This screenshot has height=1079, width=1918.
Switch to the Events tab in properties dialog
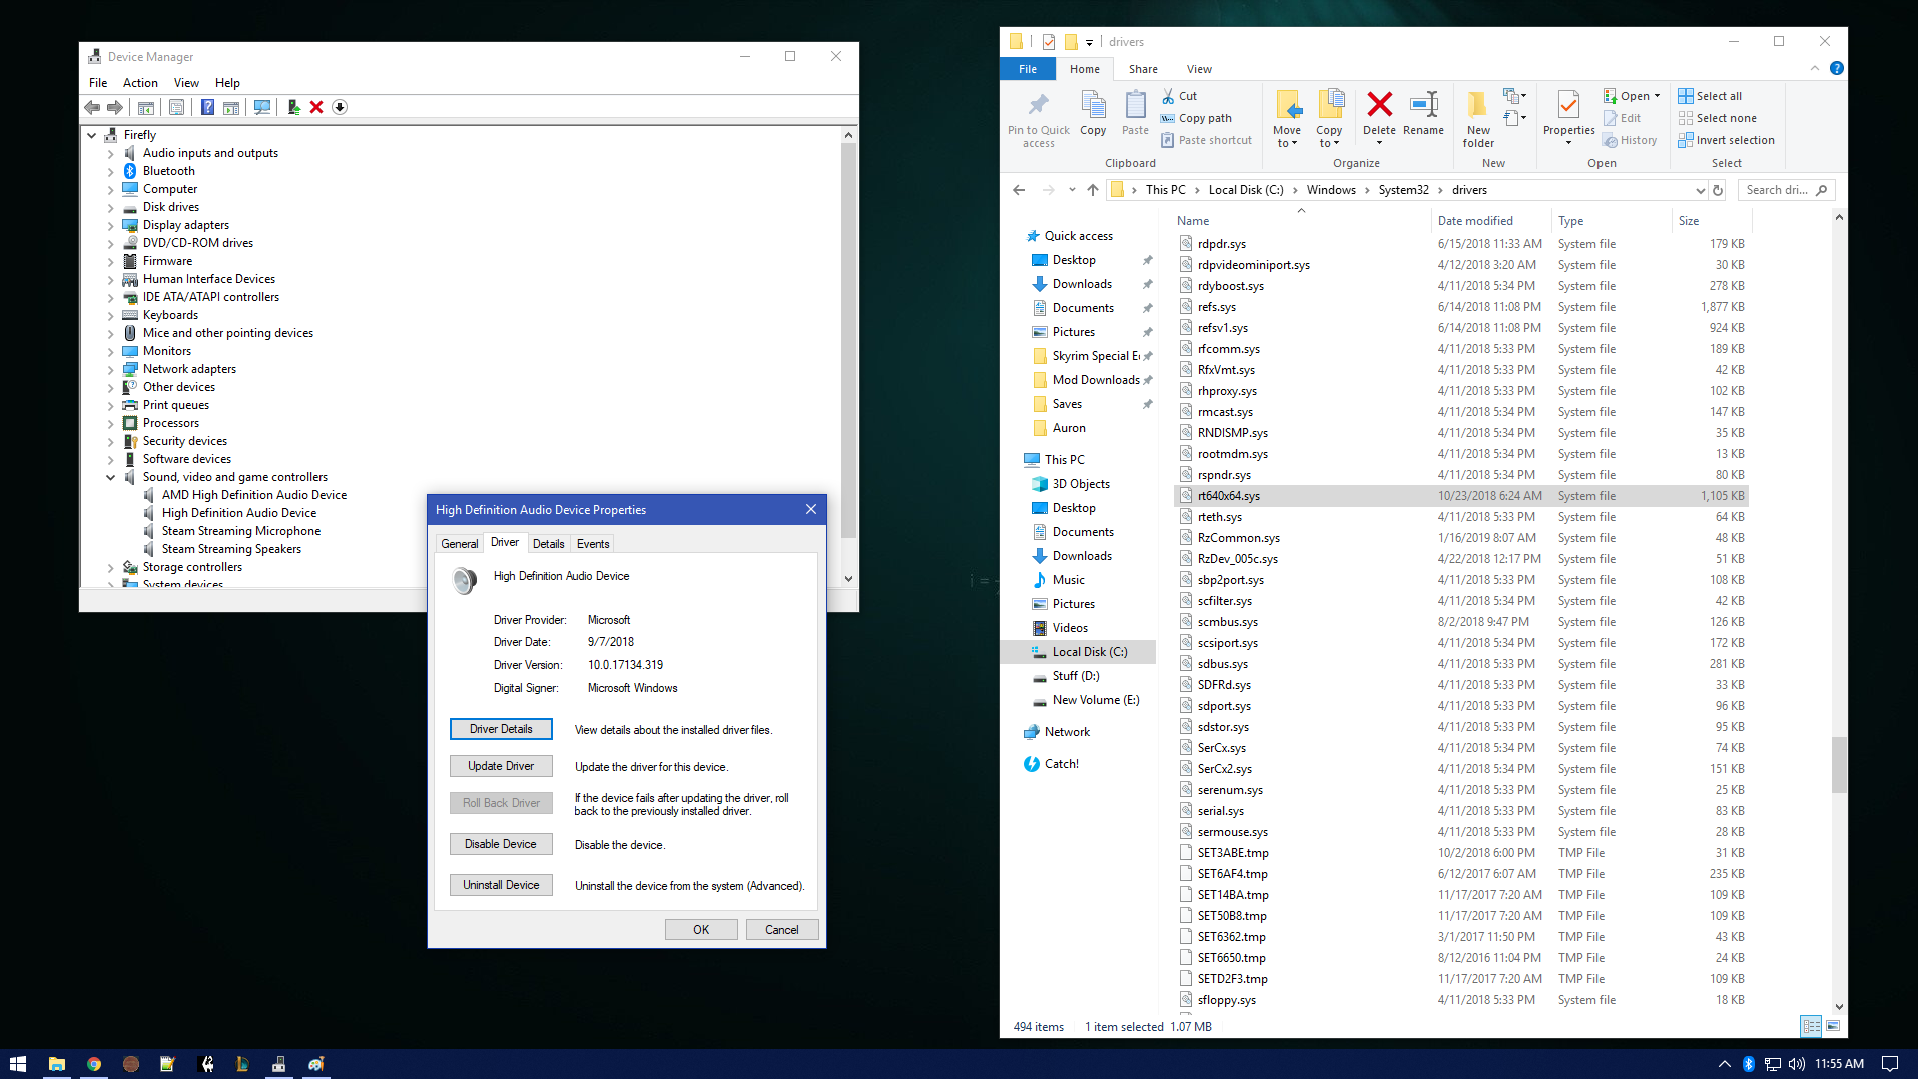pyautogui.click(x=593, y=544)
